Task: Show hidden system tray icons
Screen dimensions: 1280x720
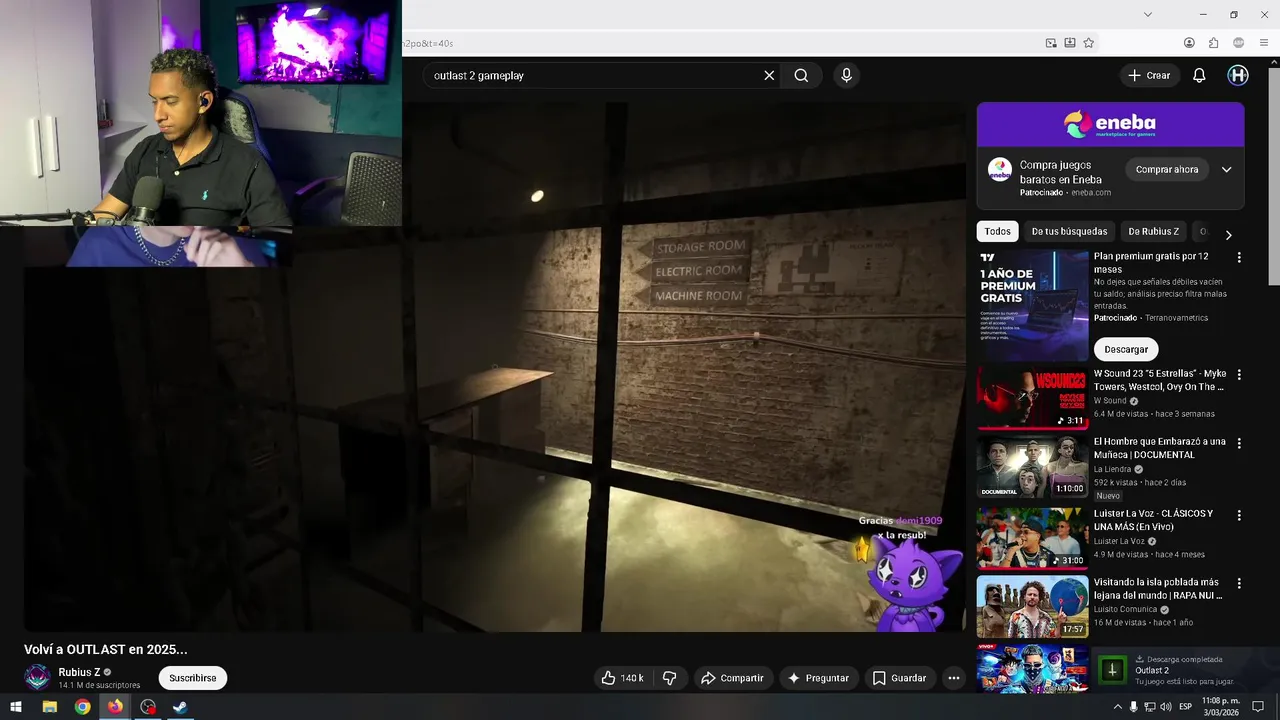Action: pos(1117,707)
